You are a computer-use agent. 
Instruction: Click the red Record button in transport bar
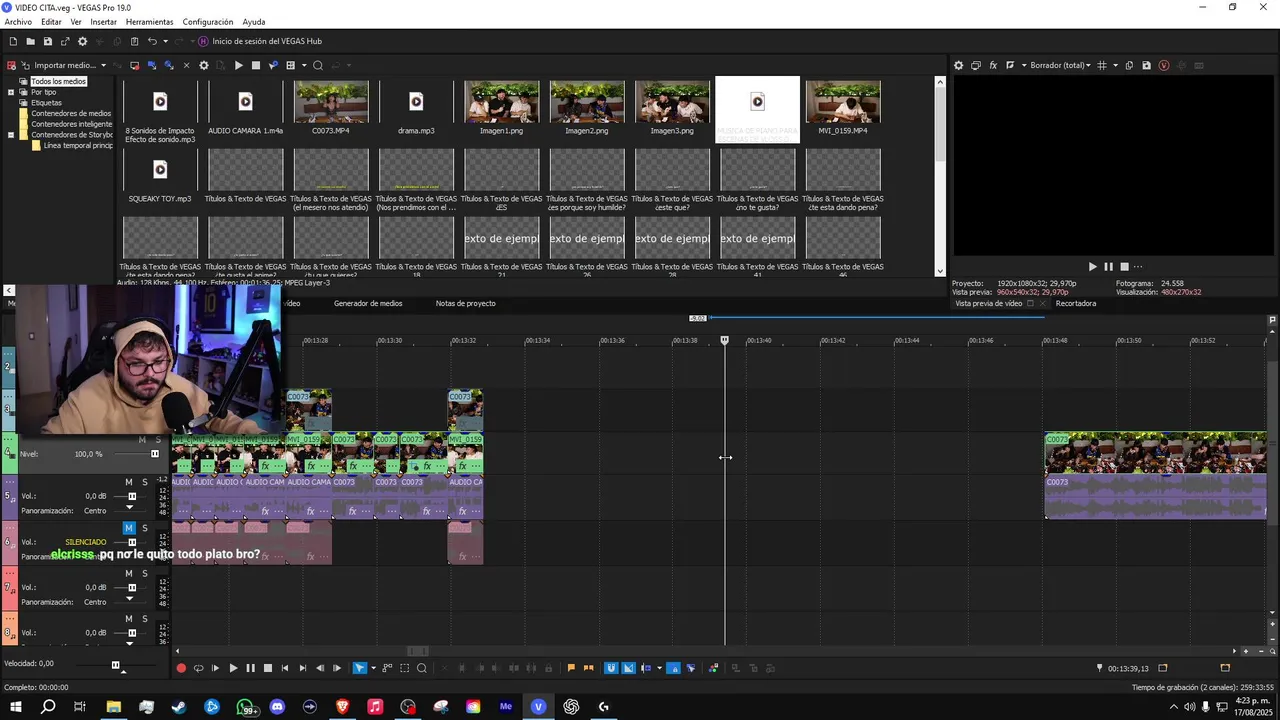(181, 668)
